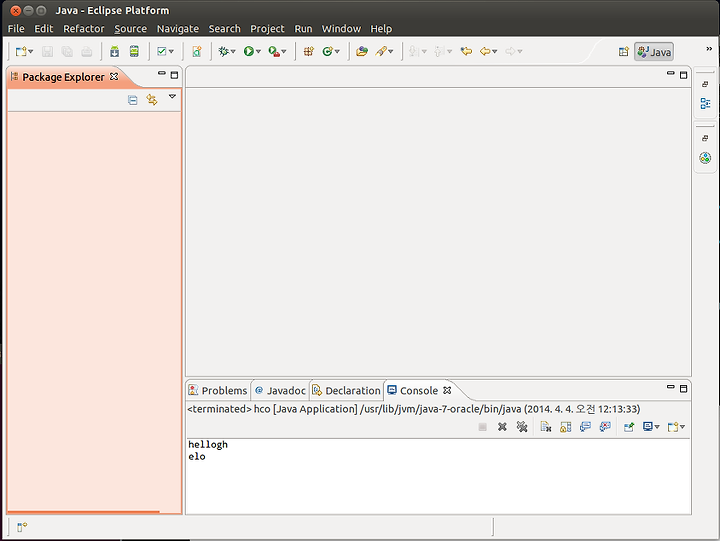Switch to the Javadoc tab
The image size is (720, 541).
(x=280, y=391)
